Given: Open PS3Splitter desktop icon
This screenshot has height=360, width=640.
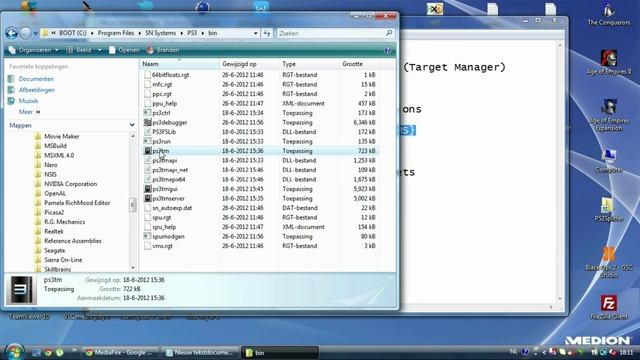Looking at the screenshot, I should coord(608,210).
